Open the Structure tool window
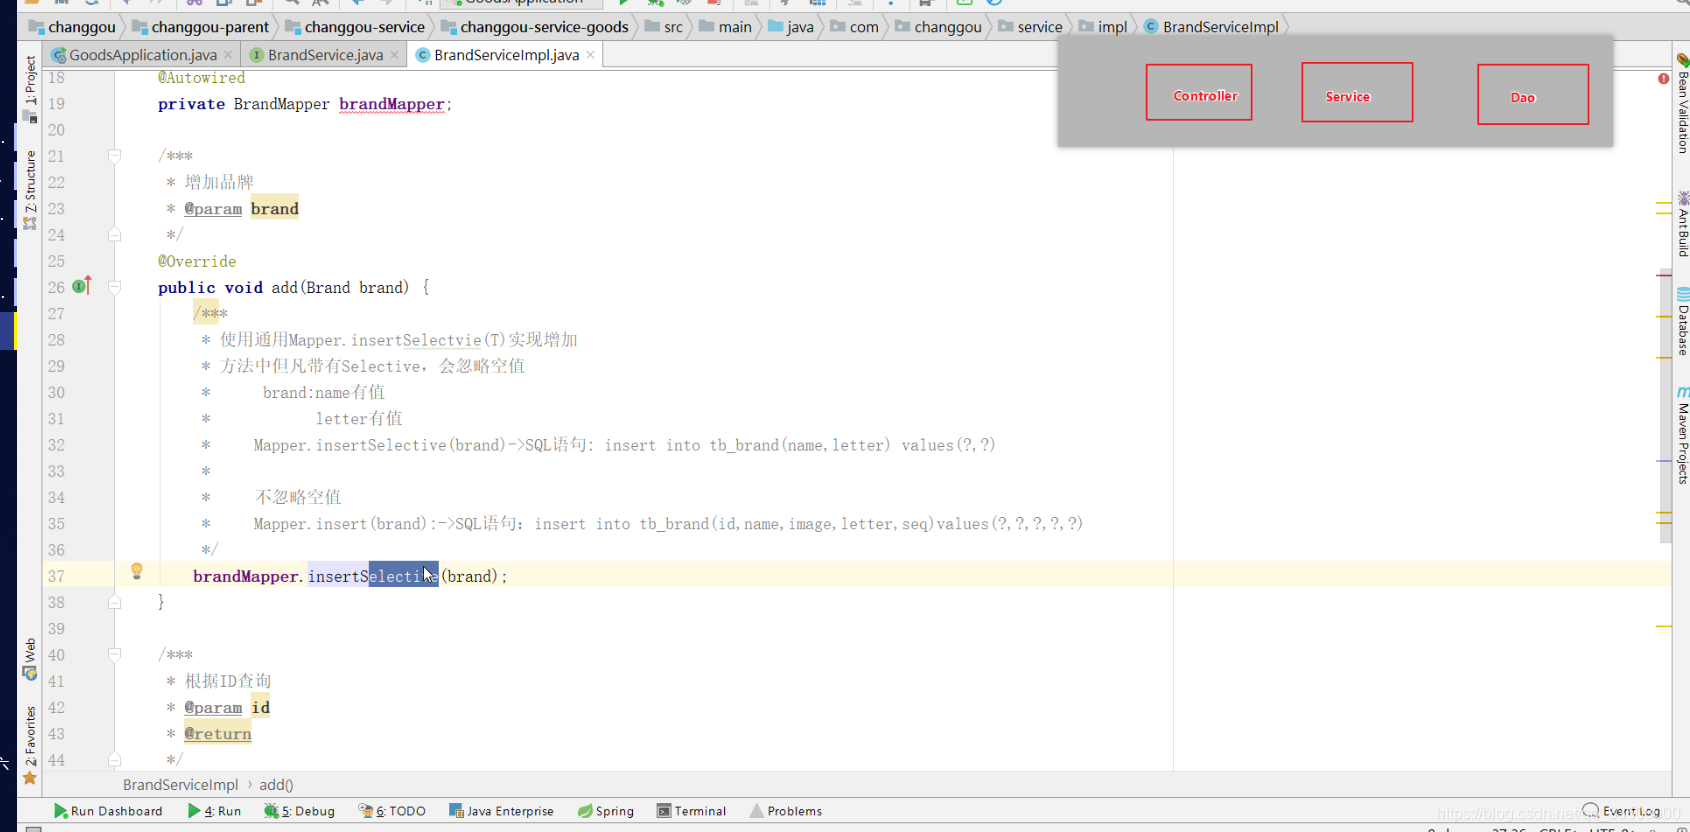1690x832 pixels. (30, 189)
